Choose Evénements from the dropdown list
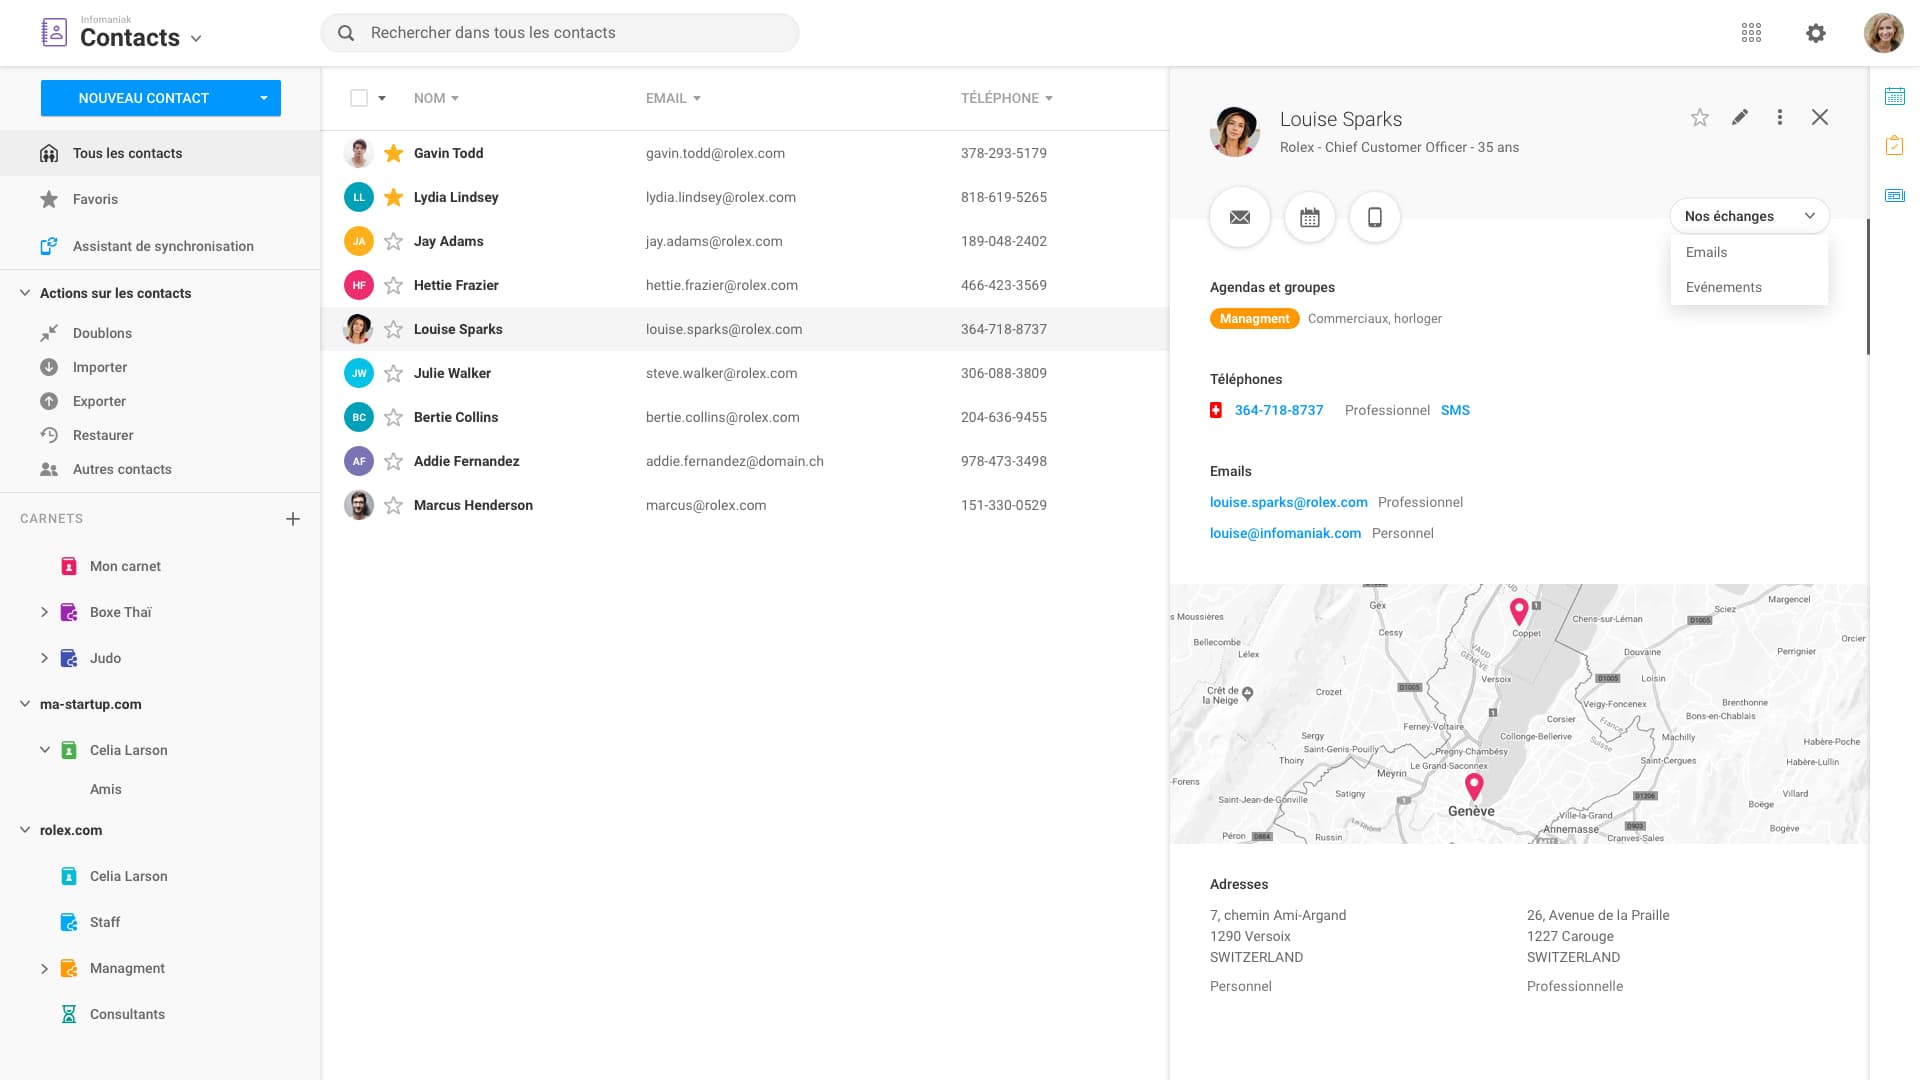This screenshot has height=1080, width=1920. pos(1723,287)
